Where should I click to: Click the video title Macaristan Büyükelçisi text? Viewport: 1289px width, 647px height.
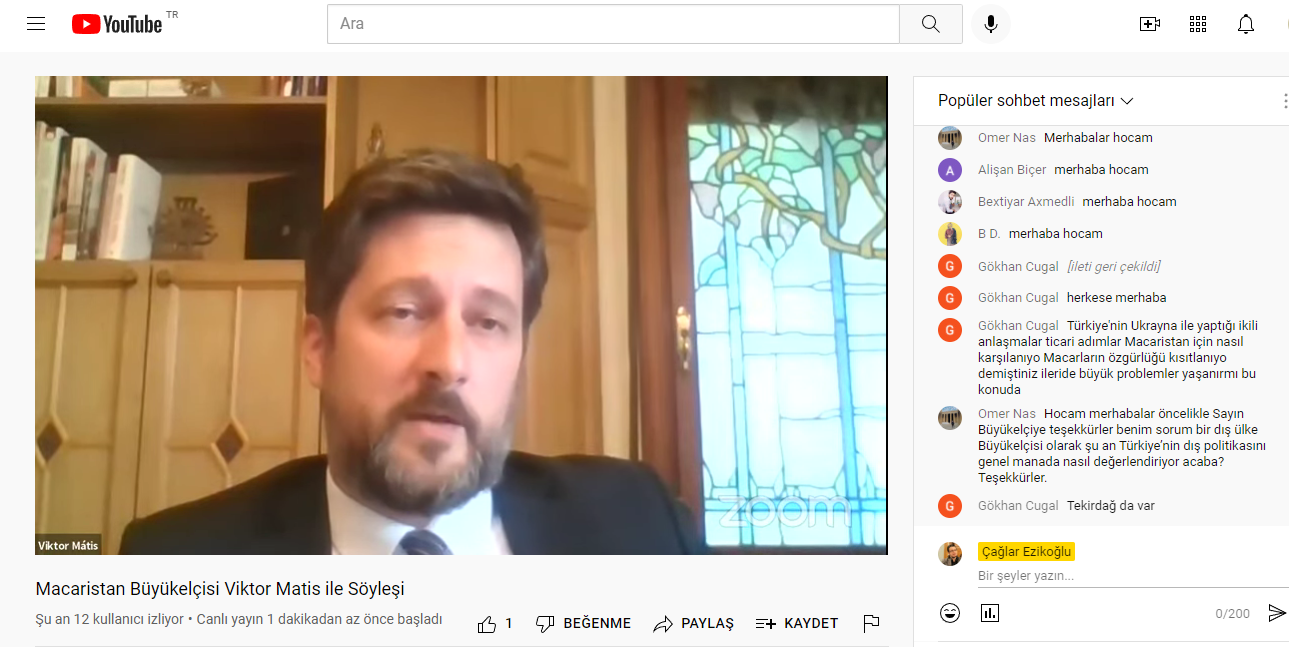(220, 589)
